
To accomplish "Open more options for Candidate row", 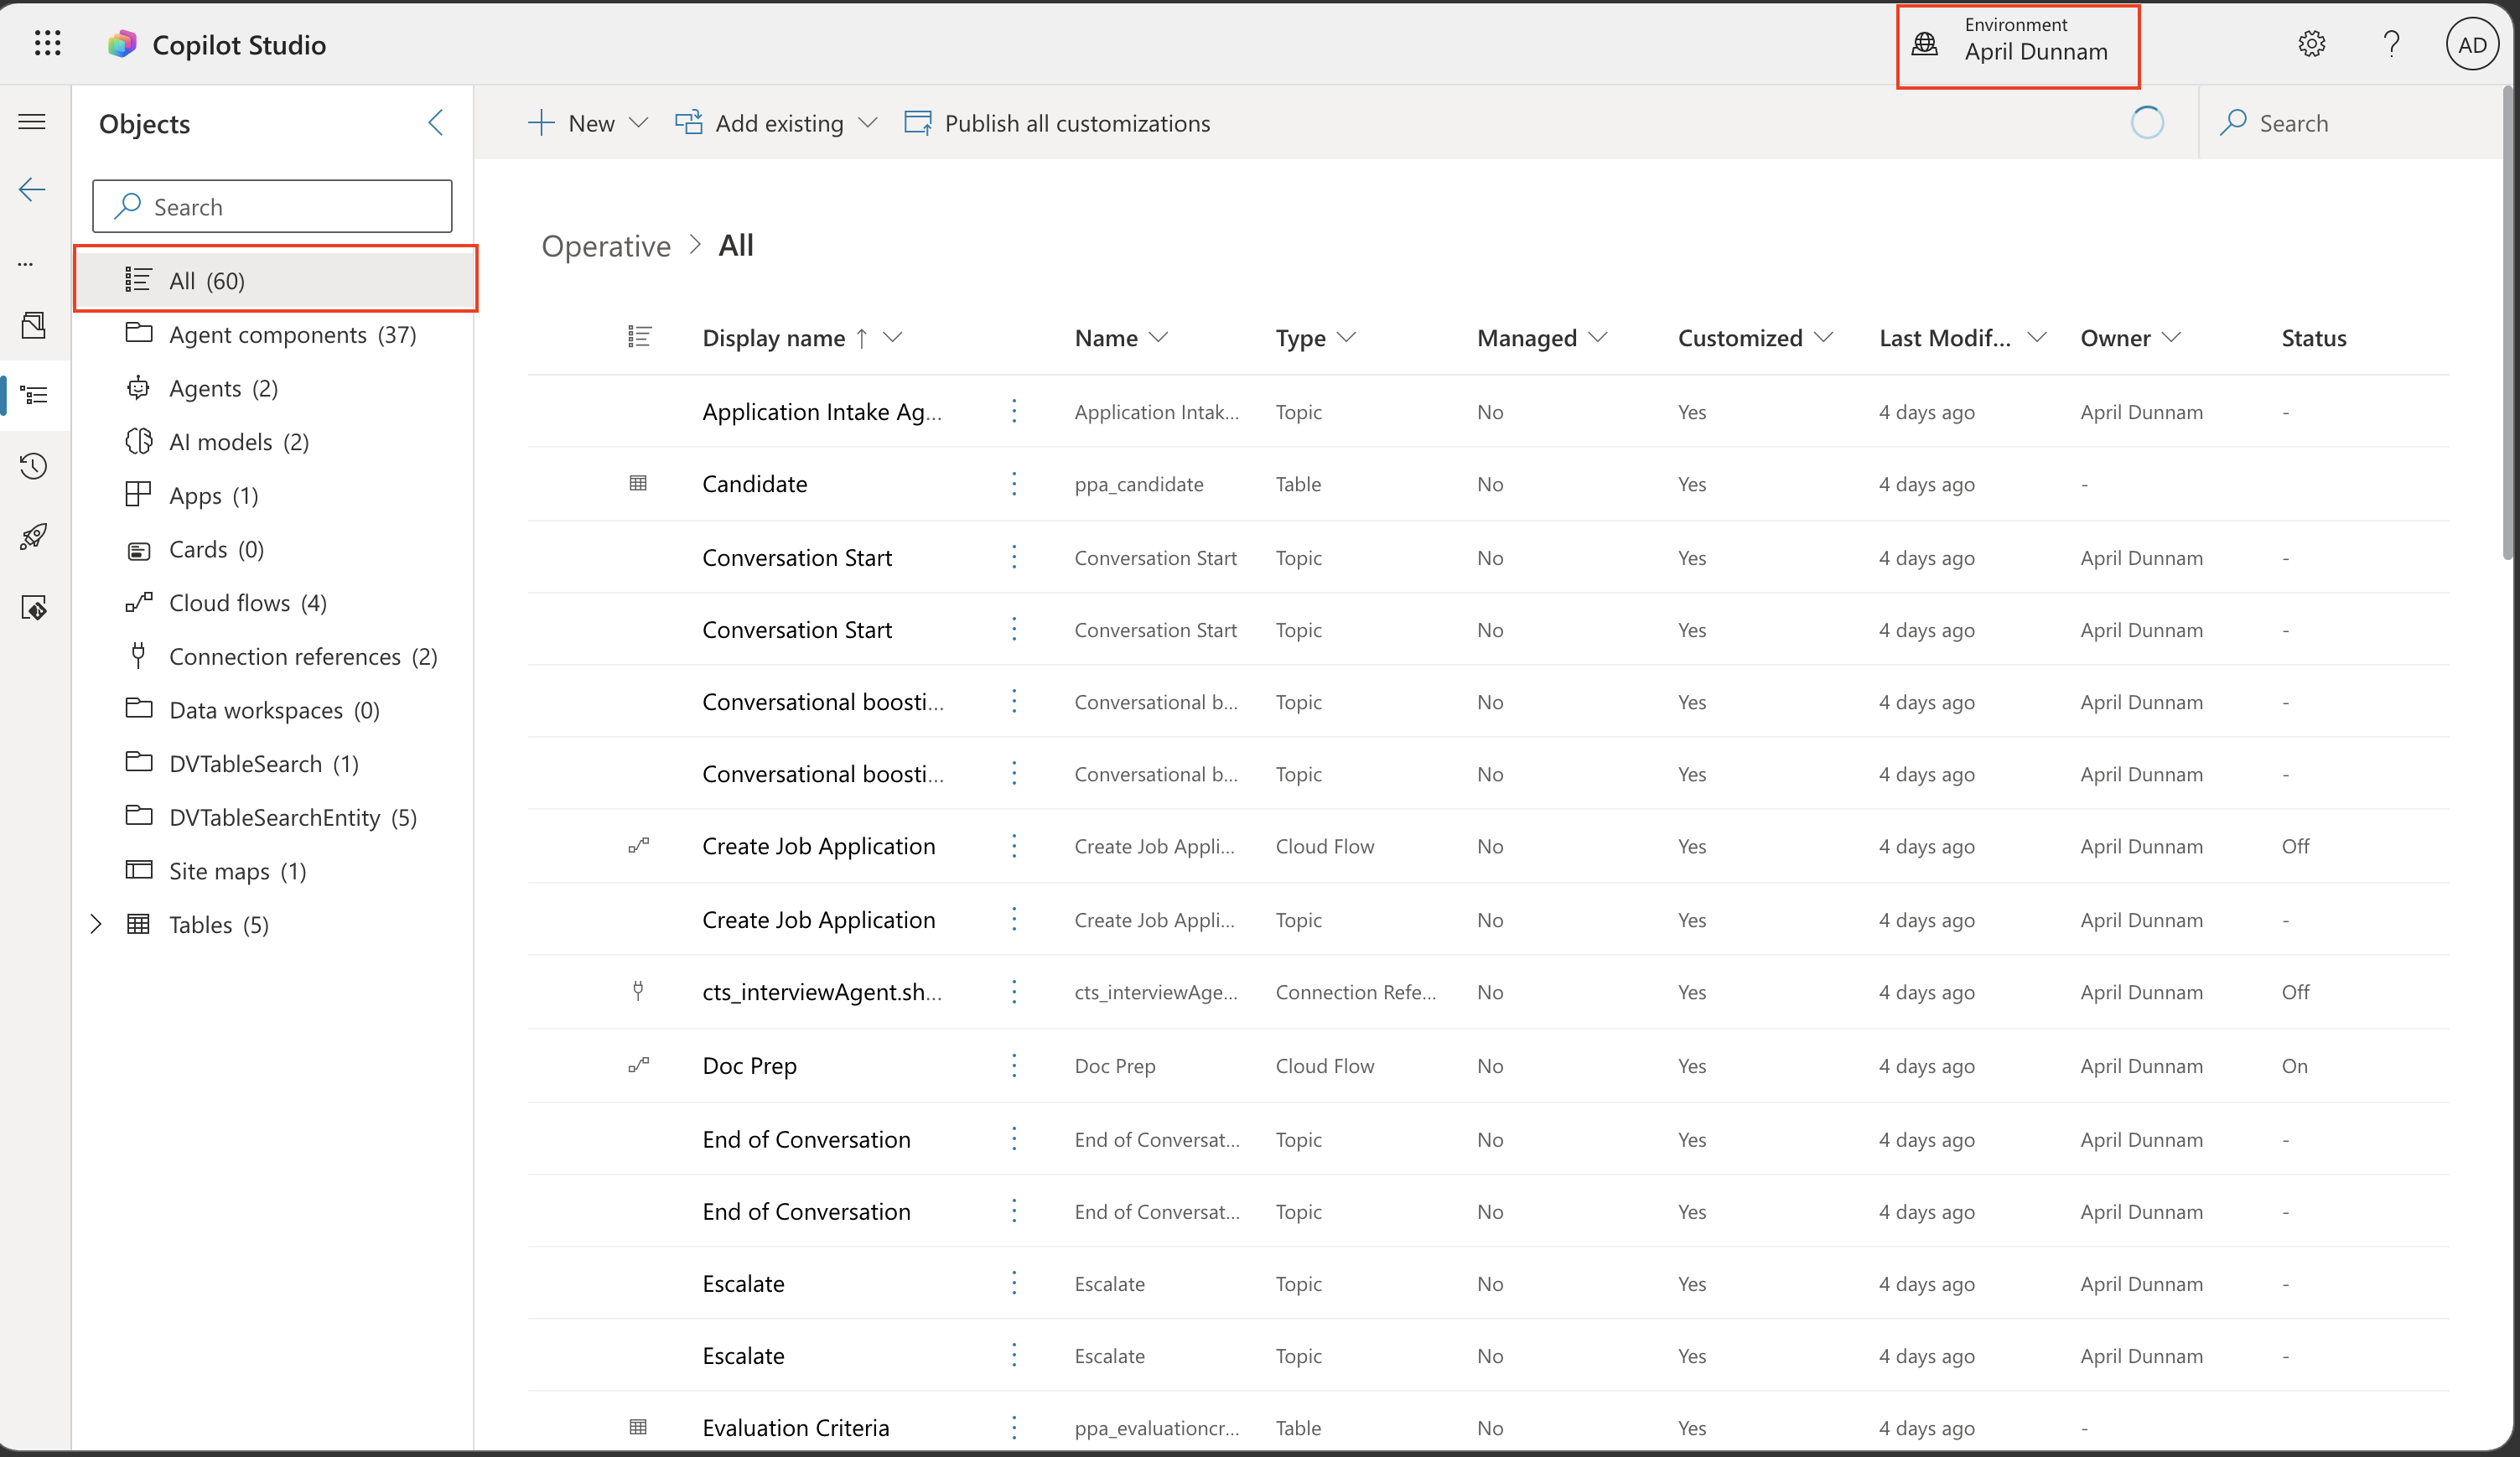I will point(1014,484).
